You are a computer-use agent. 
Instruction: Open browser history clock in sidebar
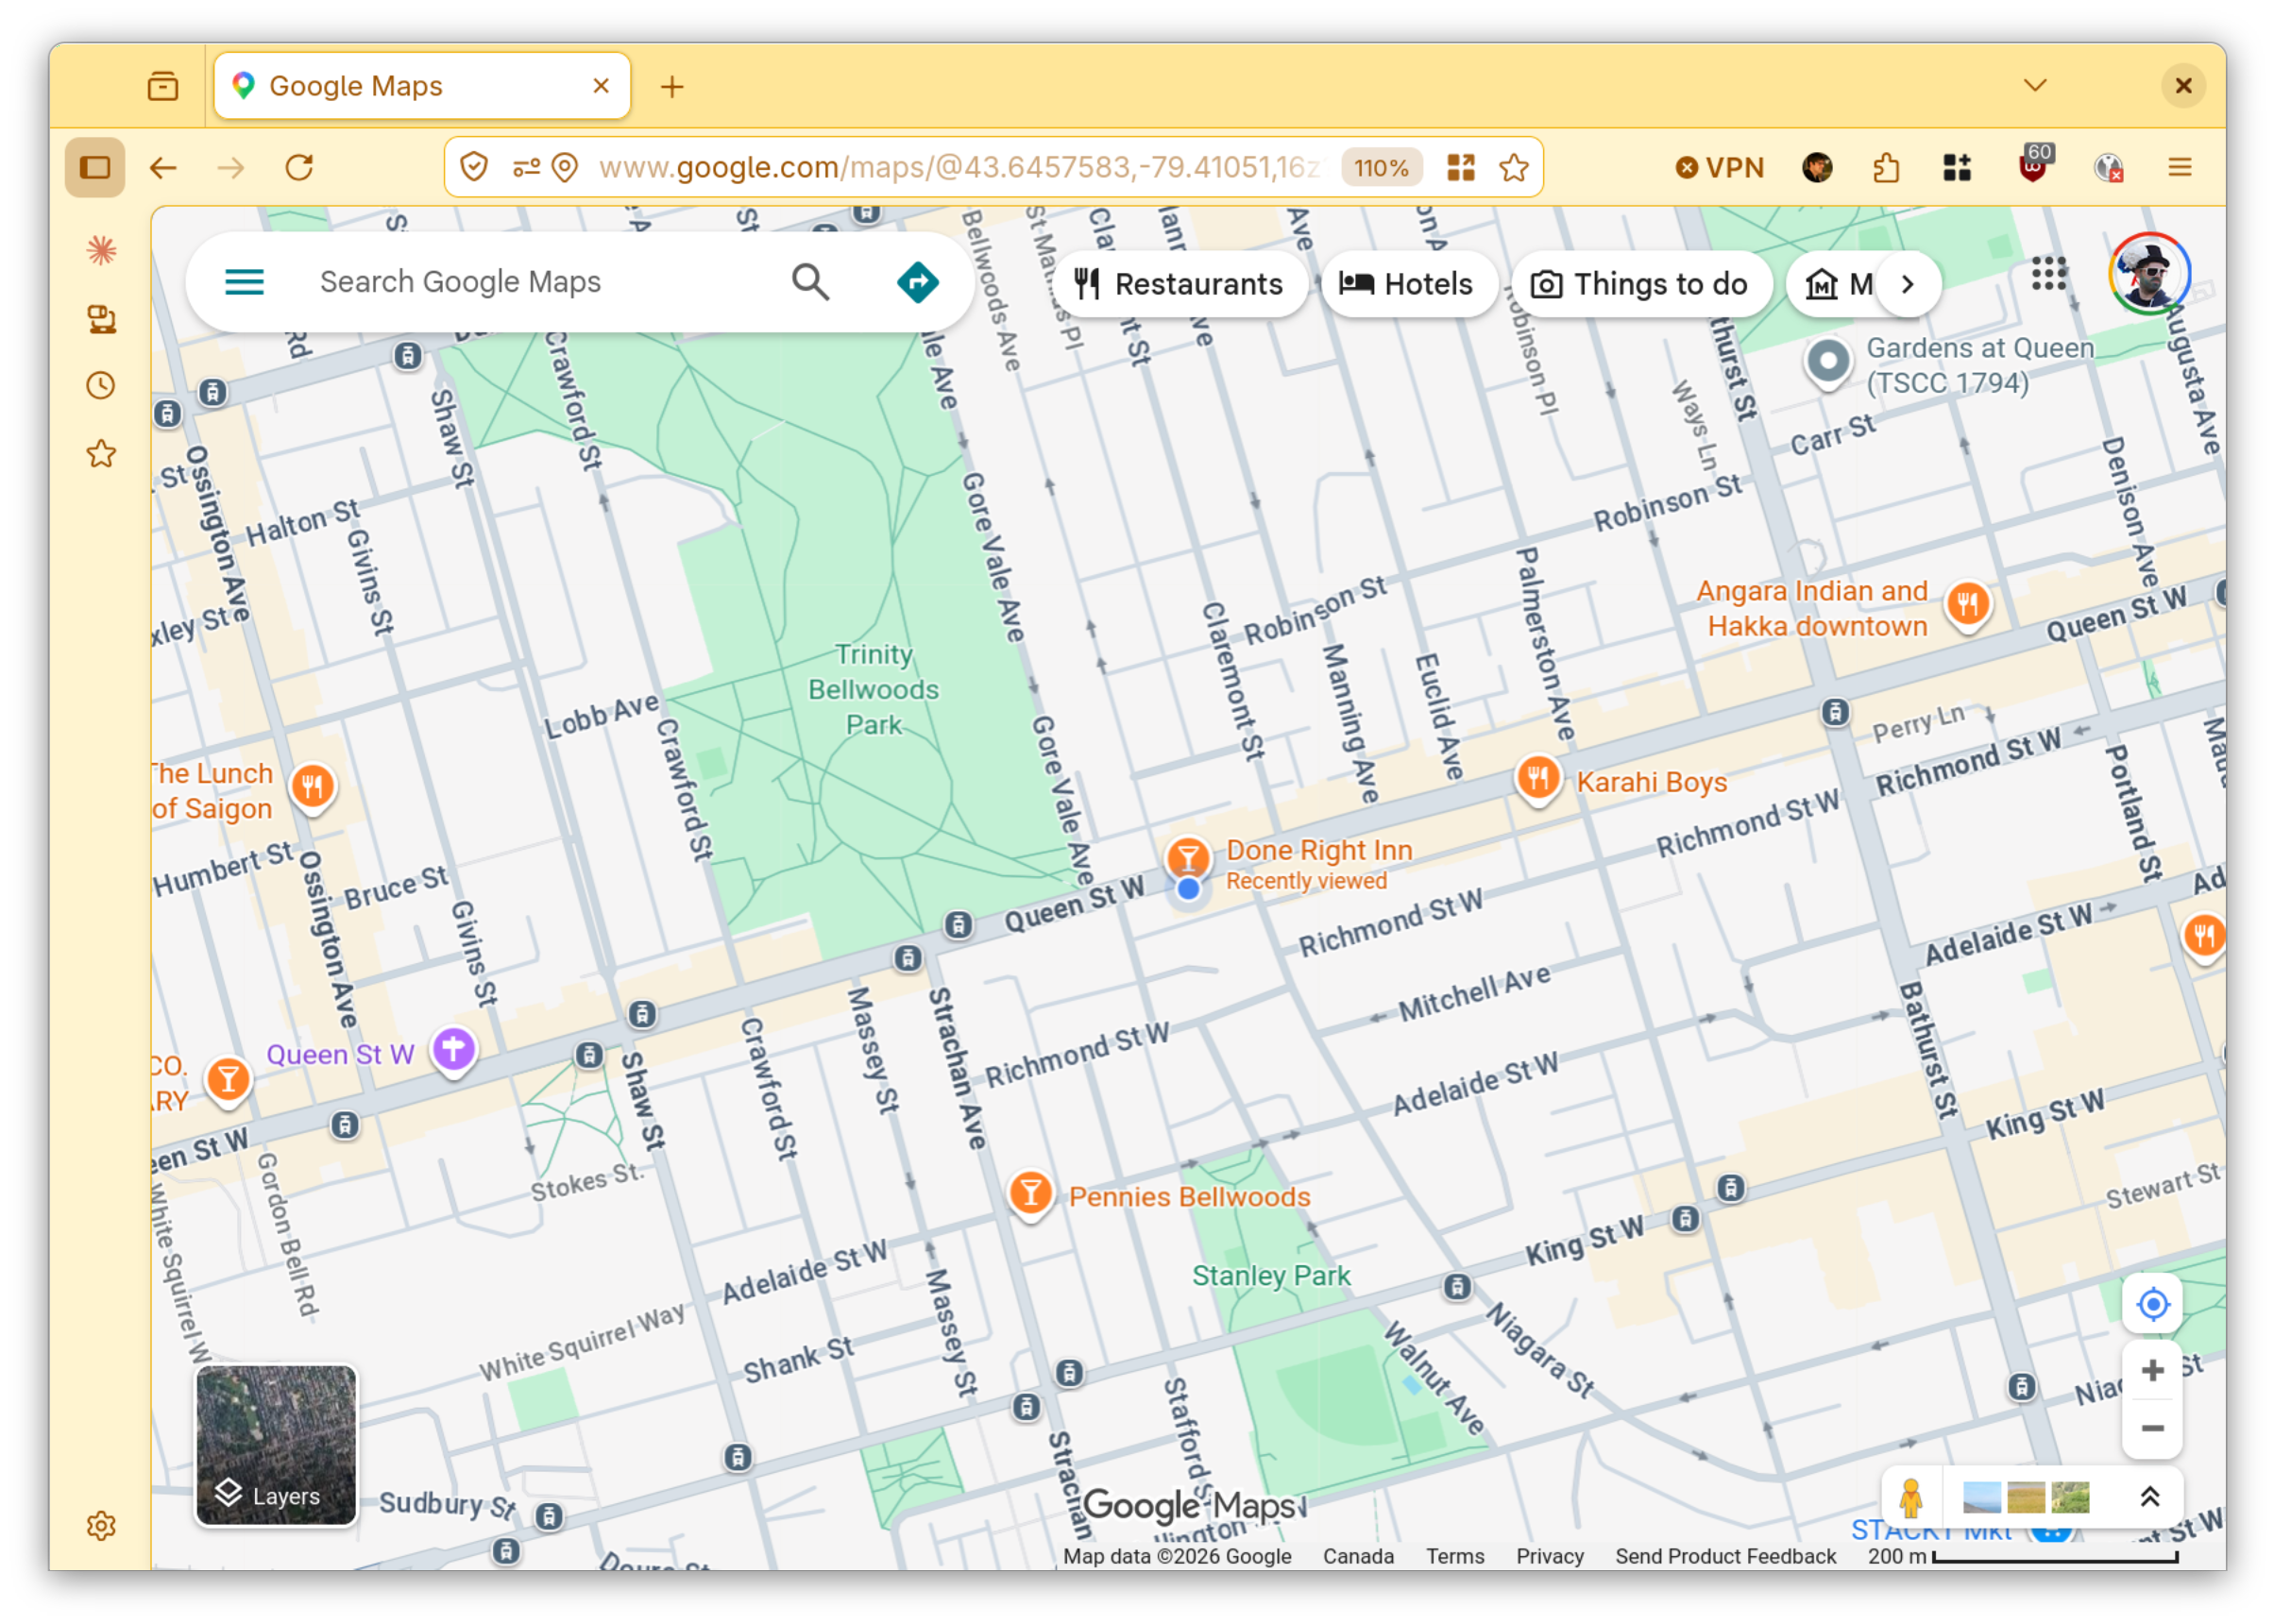coord(101,386)
